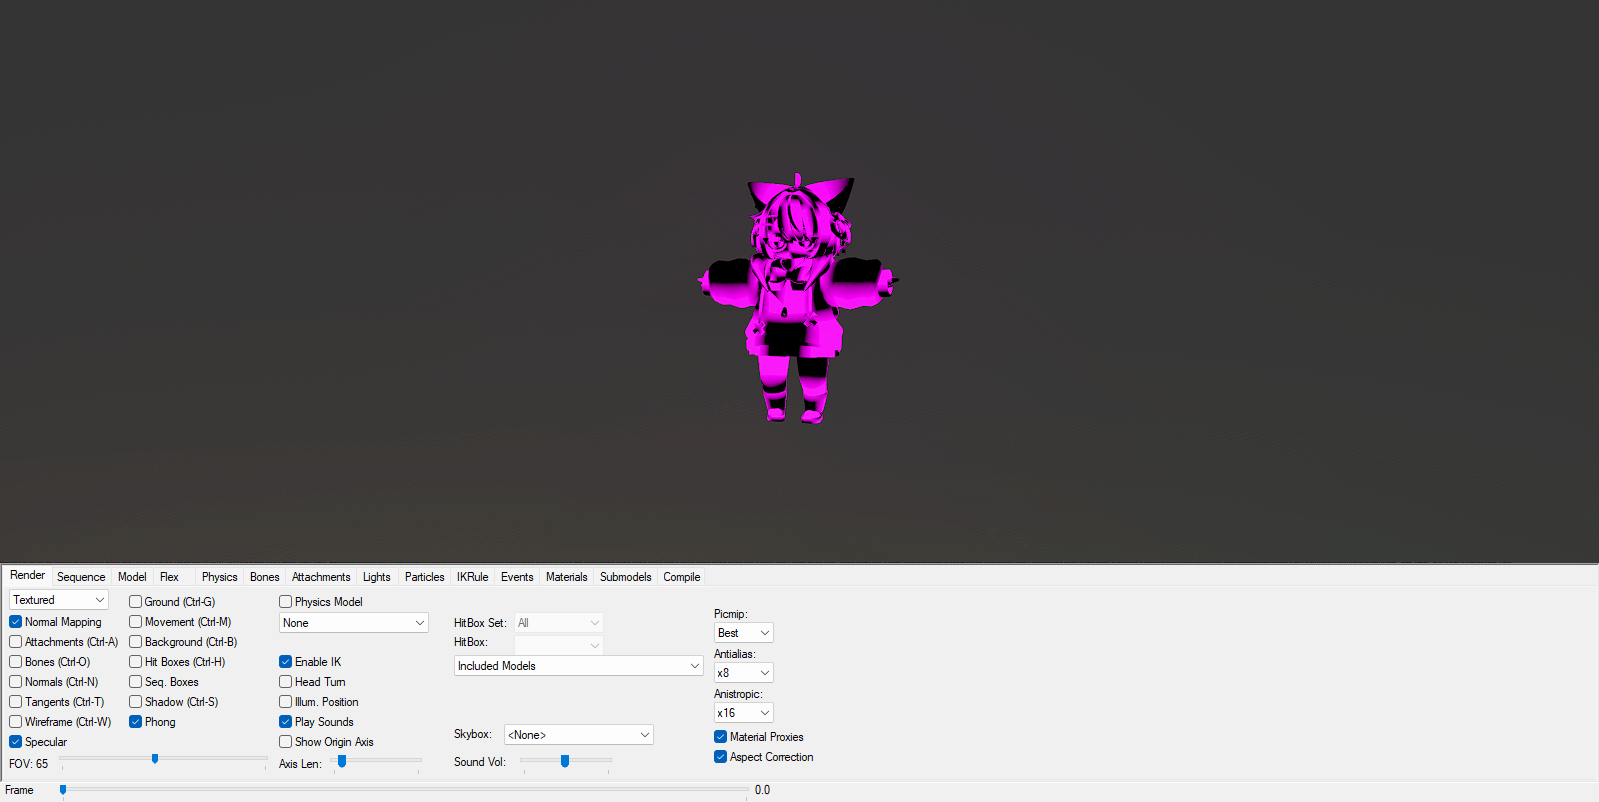
Task: Tick the Illum. Position checkbox
Action: 286,702
